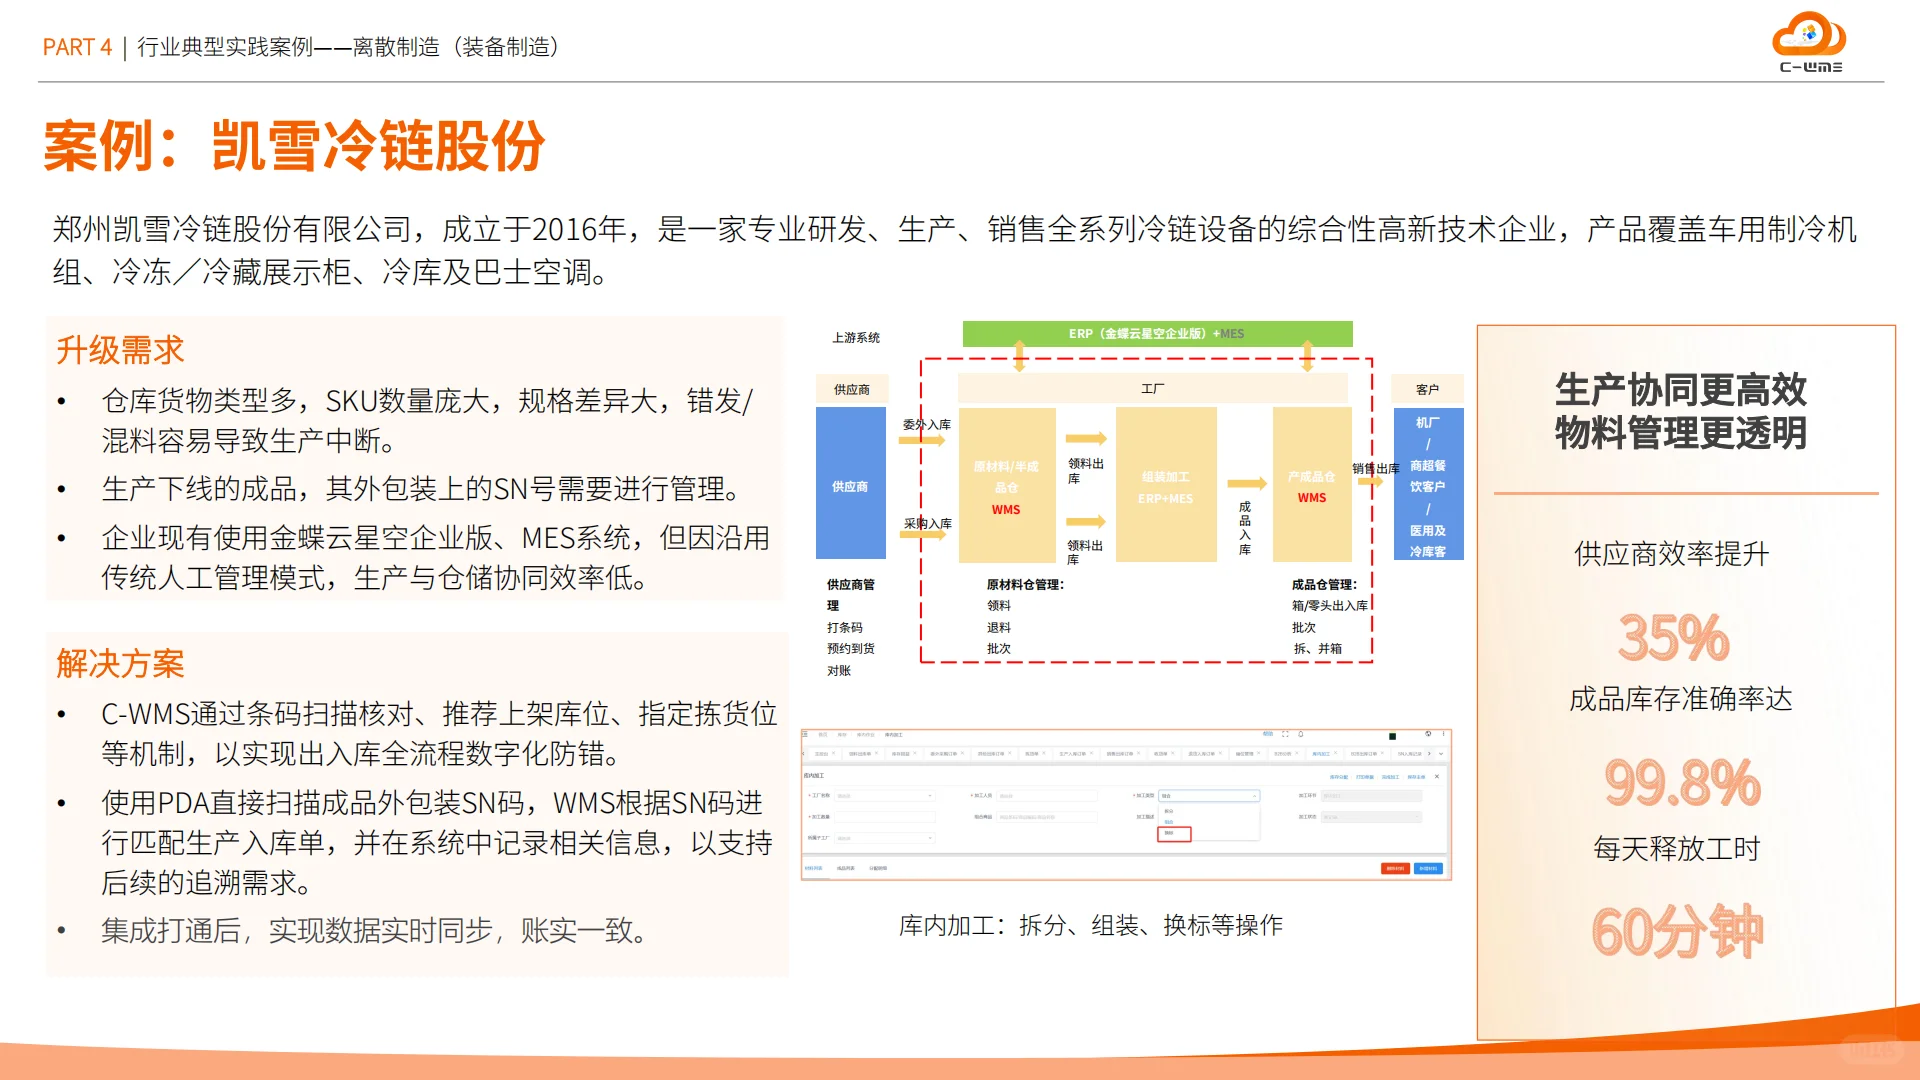Click the hamburger menu icon in WMS screenshot

805,734
